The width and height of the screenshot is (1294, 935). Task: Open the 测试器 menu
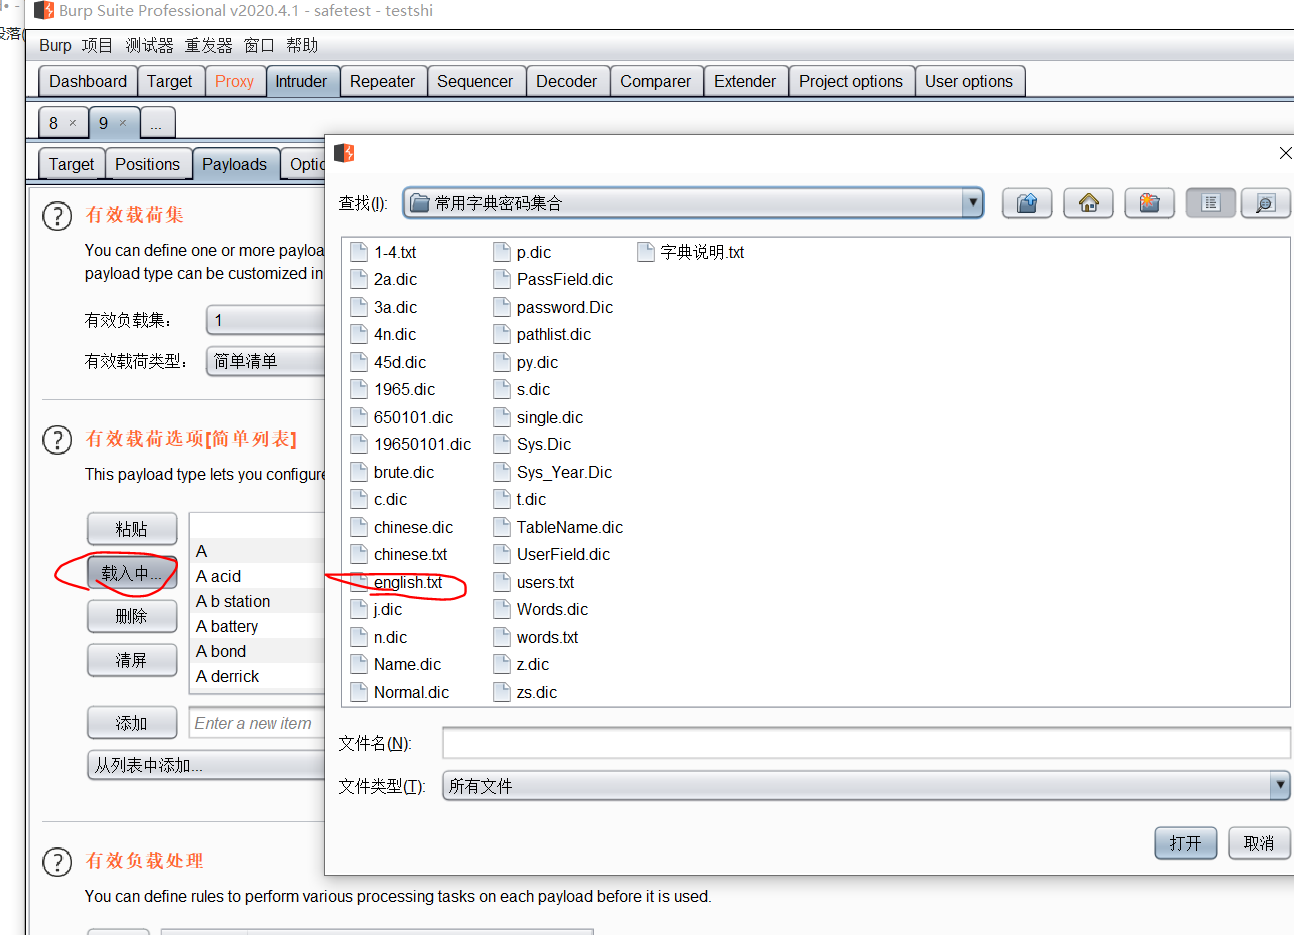[x=149, y=45]
